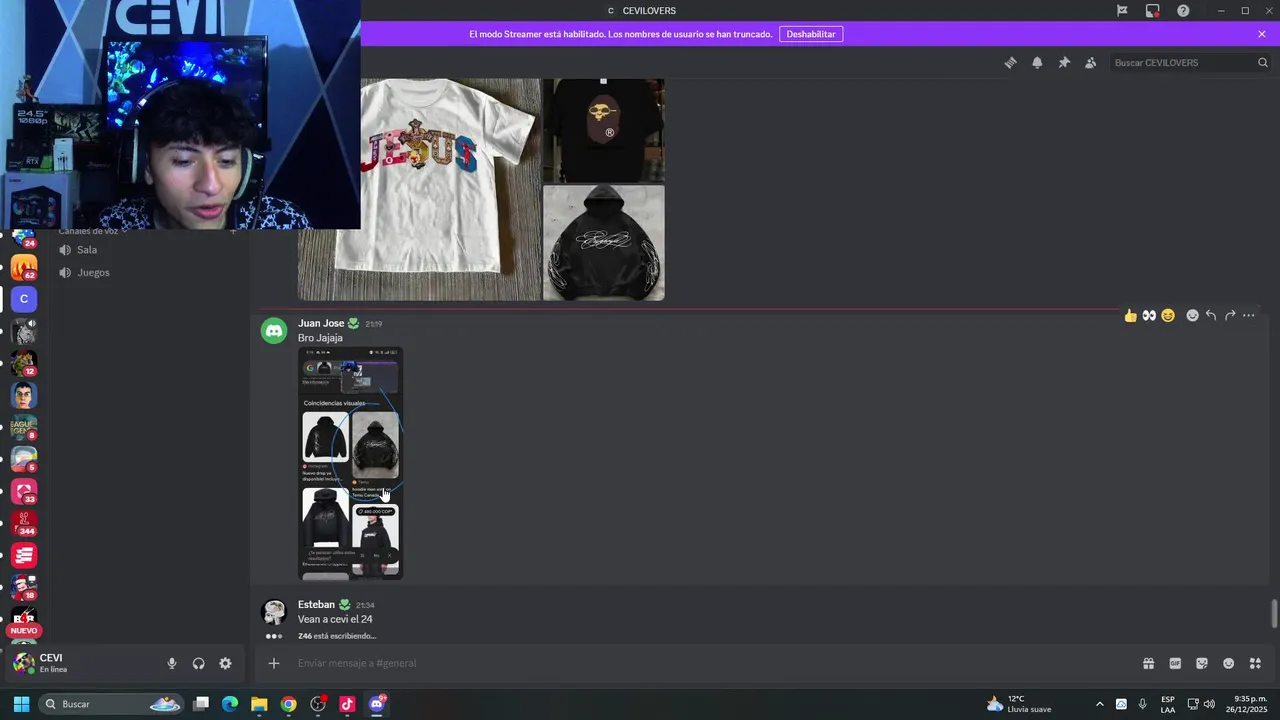The width and height of the screenshot is (1280, 720).
Task: Expand the hidden system tray icons chevron
Action: tap(1100, 704)
